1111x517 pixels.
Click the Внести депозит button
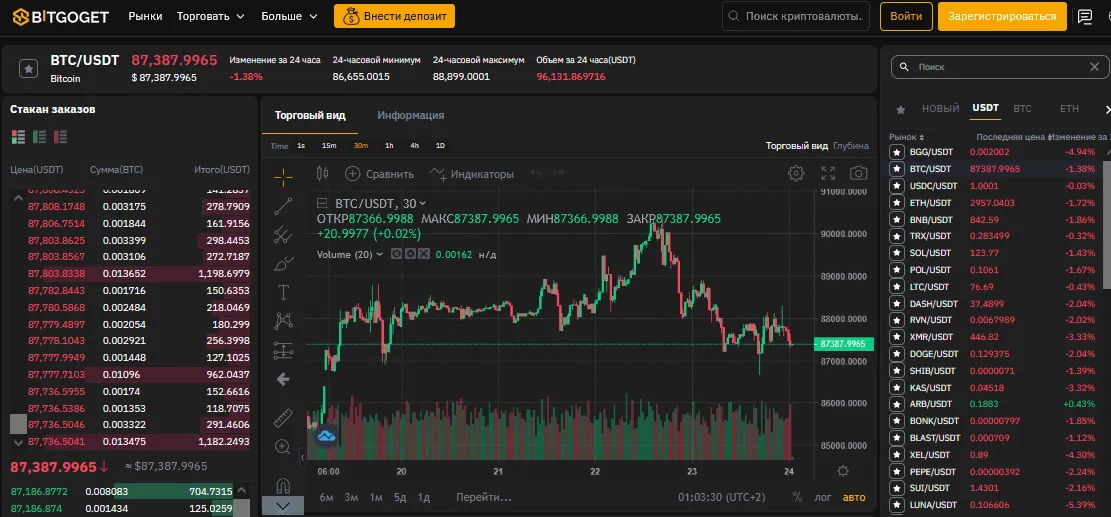coord(395,16)
